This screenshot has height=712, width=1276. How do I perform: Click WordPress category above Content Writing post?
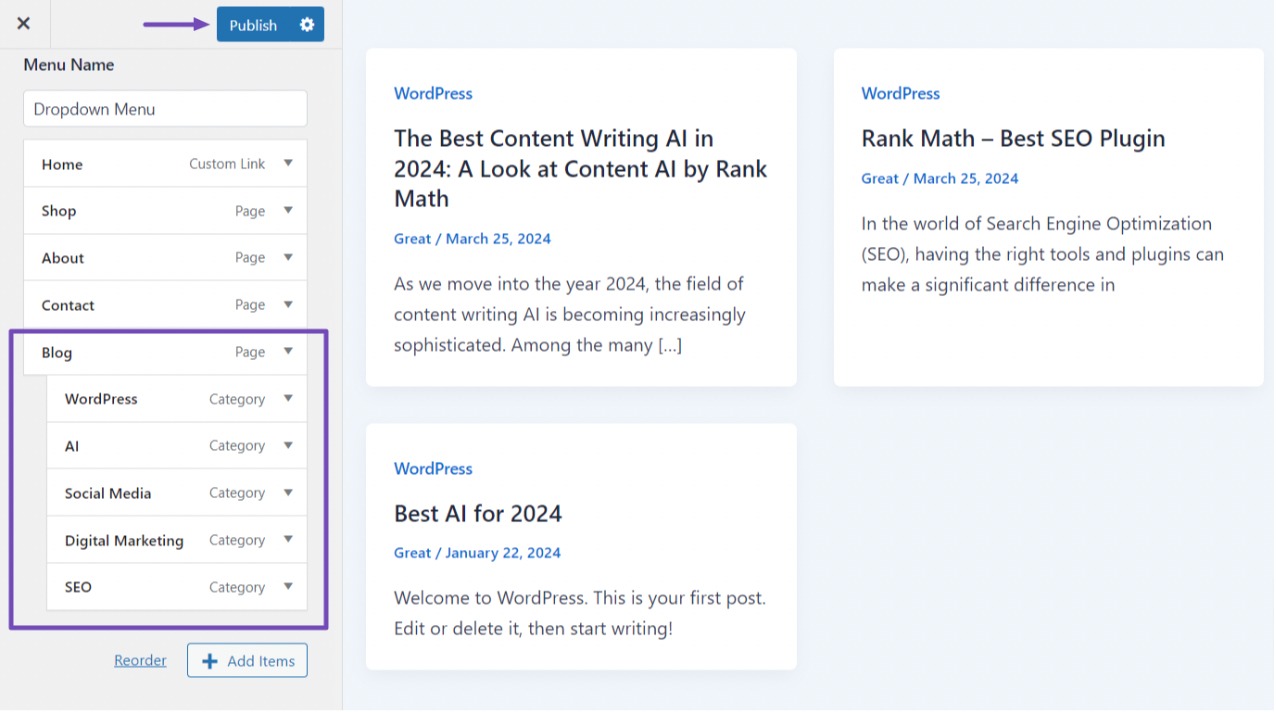[433, 93]
